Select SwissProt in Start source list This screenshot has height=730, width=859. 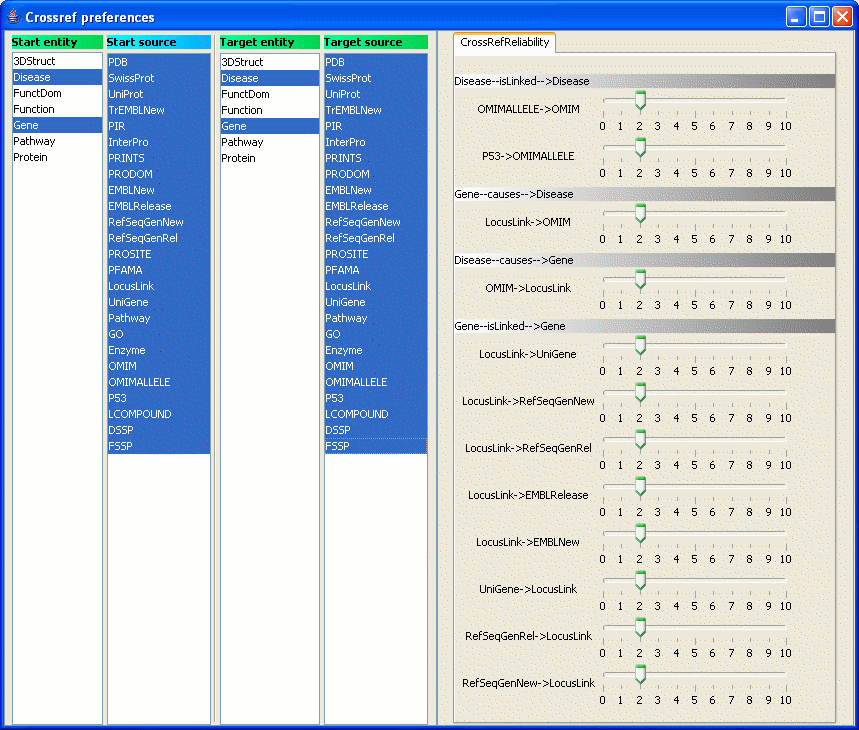[x=159, y=78]
